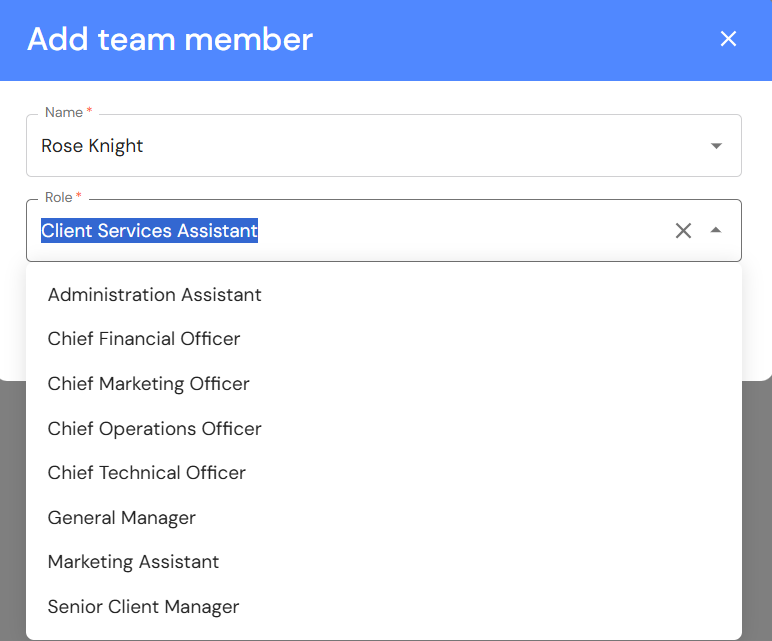Collapse the Role dropdown list arrow

coord(716,231)
